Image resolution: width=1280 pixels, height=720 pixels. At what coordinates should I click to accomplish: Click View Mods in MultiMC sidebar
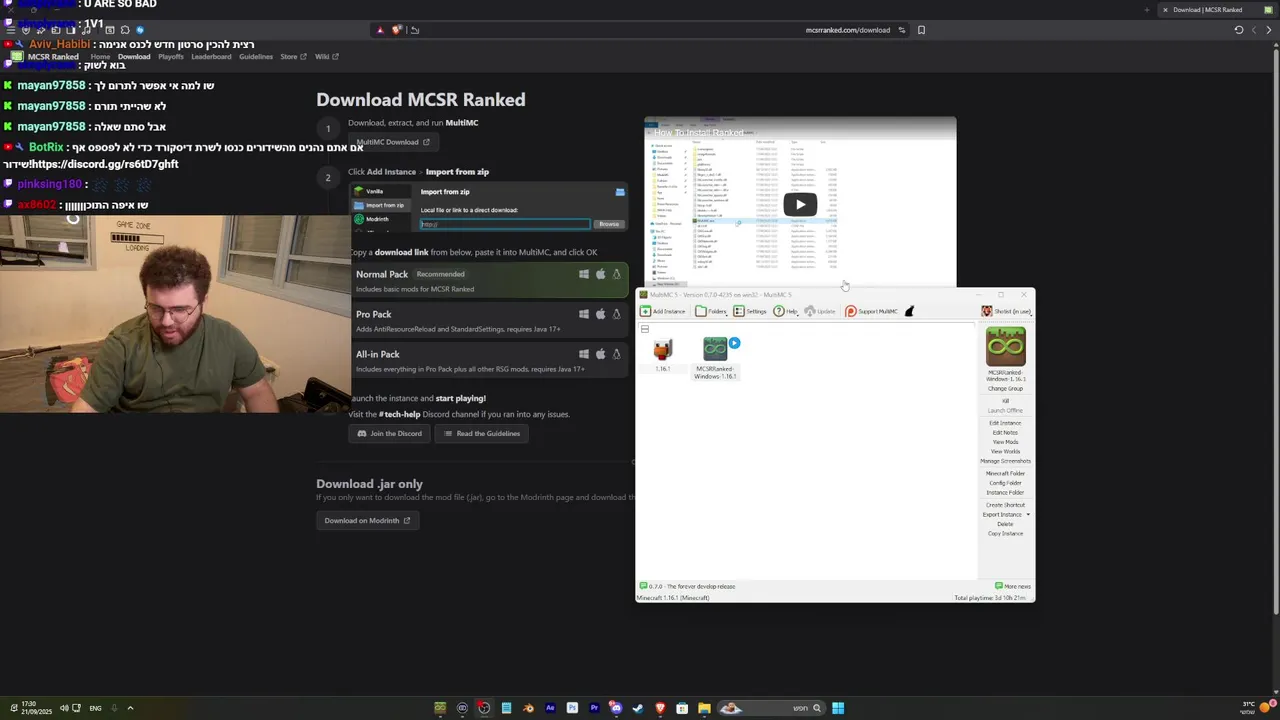click(1005, 442)
